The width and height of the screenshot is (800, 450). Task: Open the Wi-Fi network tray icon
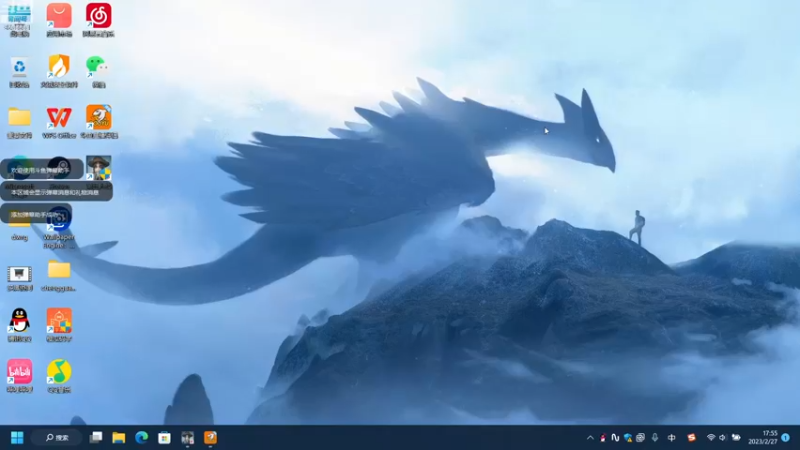tap(711, 438)
